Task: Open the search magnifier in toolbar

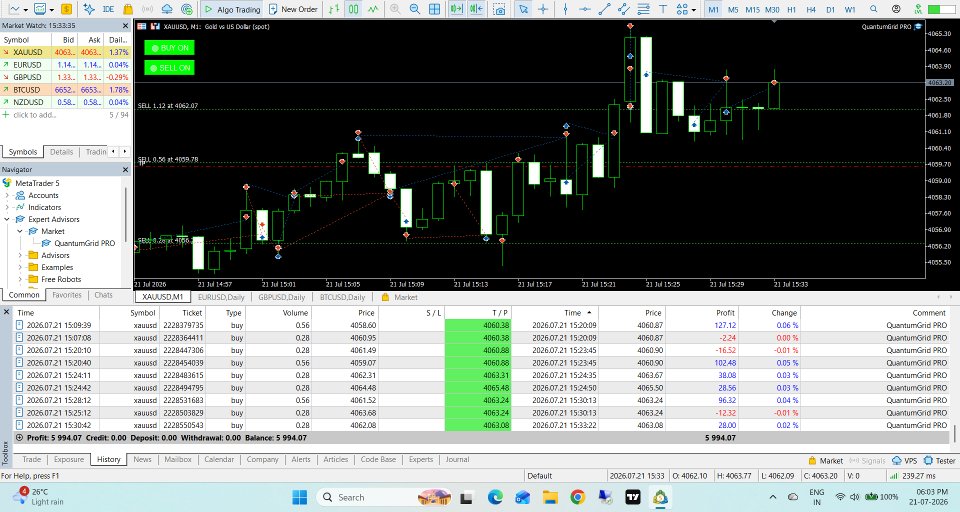Action: tap(874, 9)
